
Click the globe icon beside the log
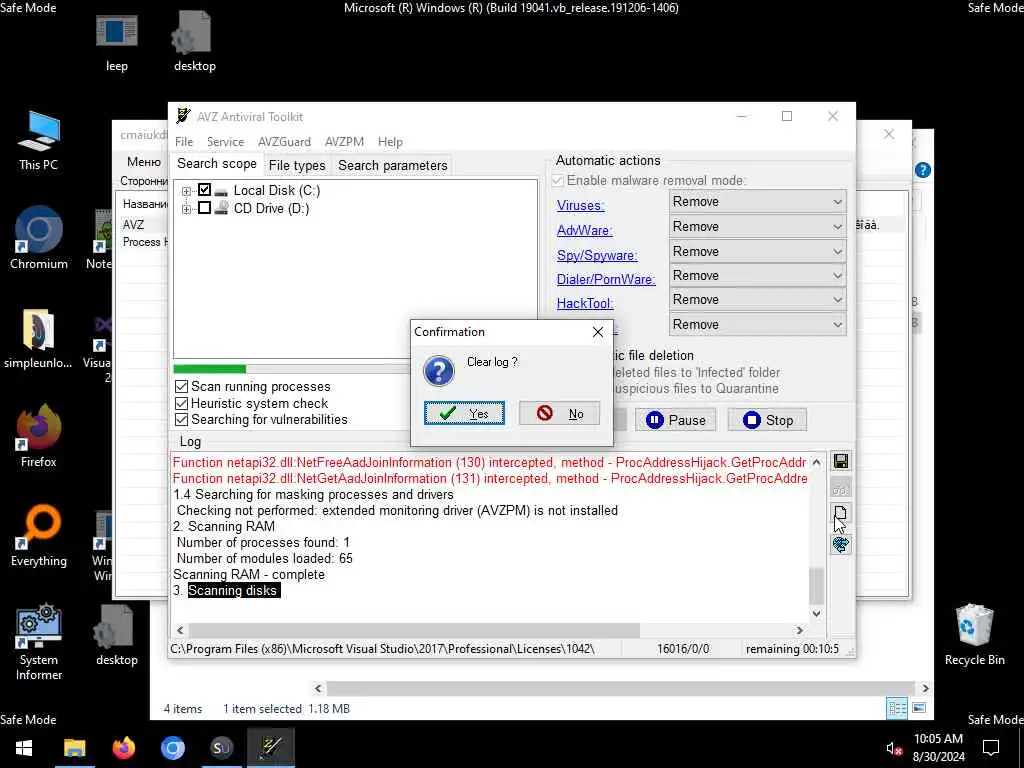click(840, 544)
